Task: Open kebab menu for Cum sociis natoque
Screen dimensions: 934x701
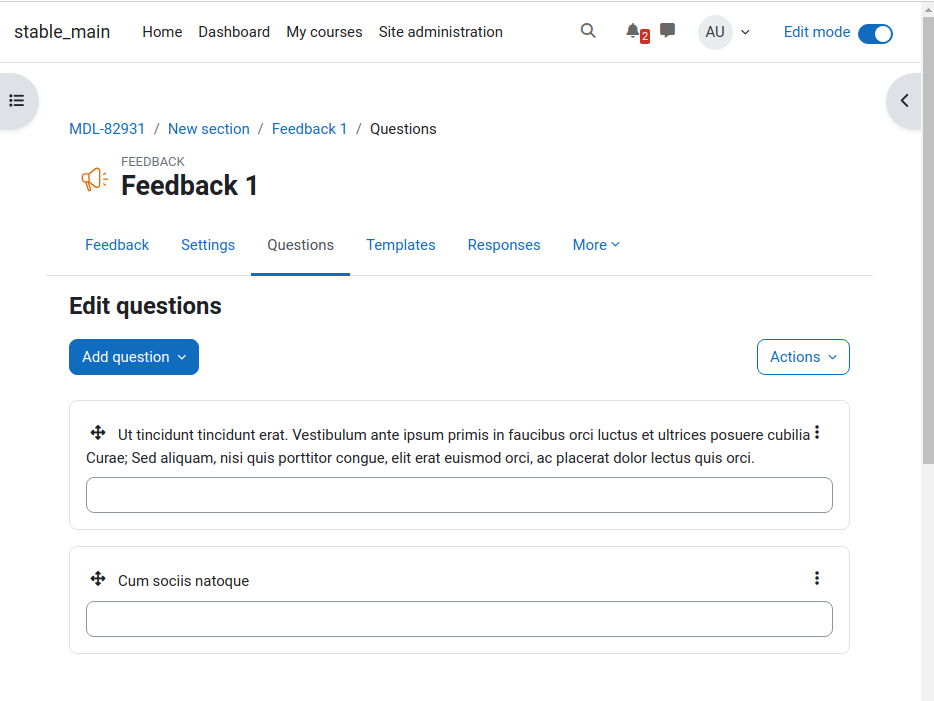Action: pos(817,578)
